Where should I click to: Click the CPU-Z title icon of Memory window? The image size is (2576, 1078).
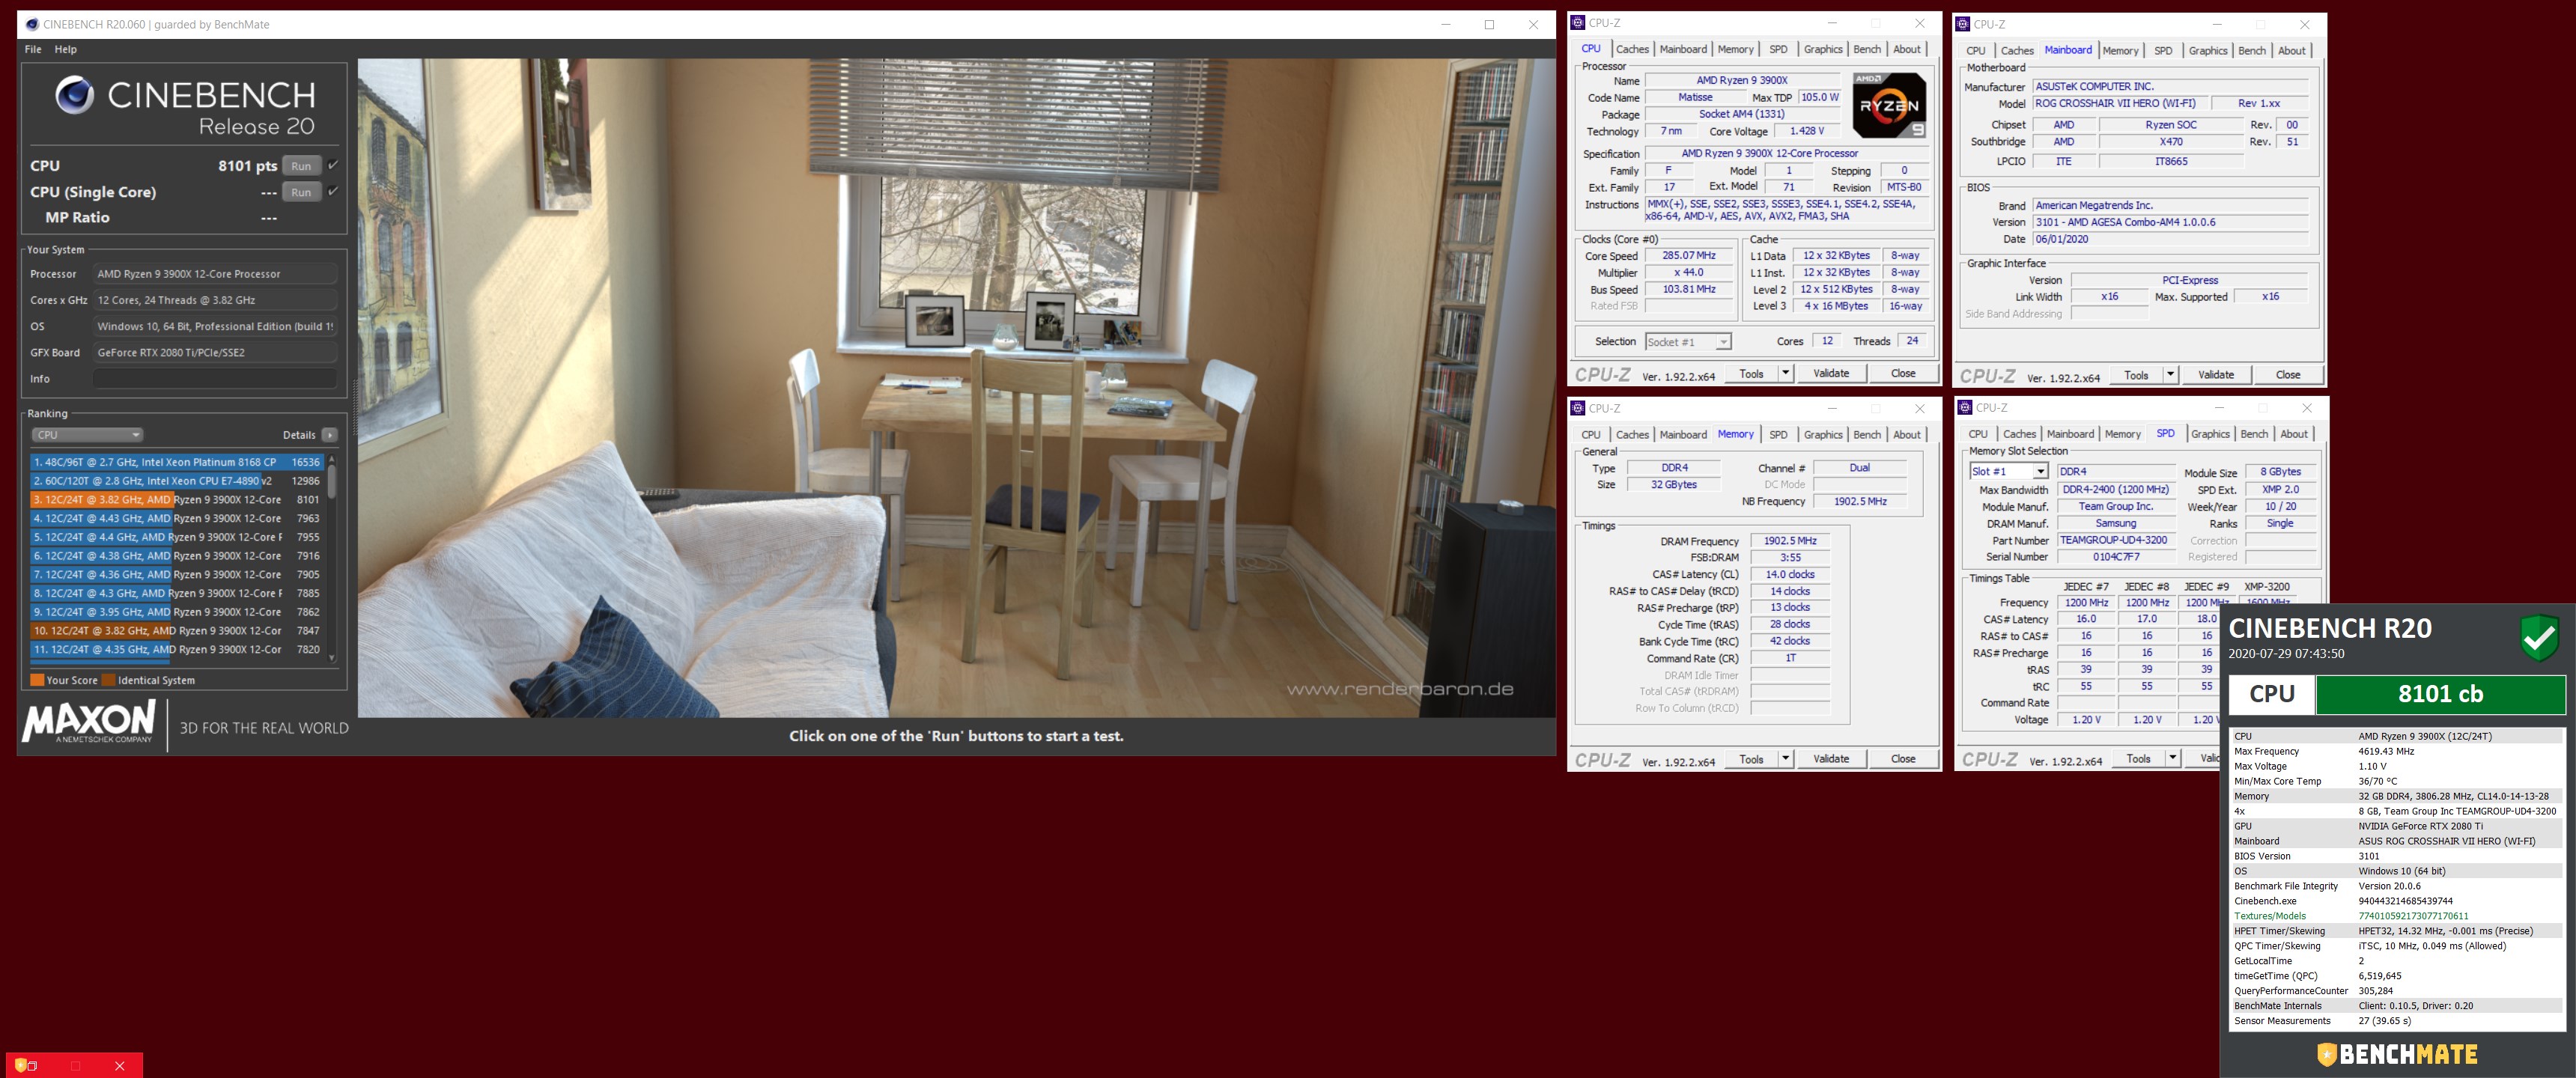coord(1578,408)
